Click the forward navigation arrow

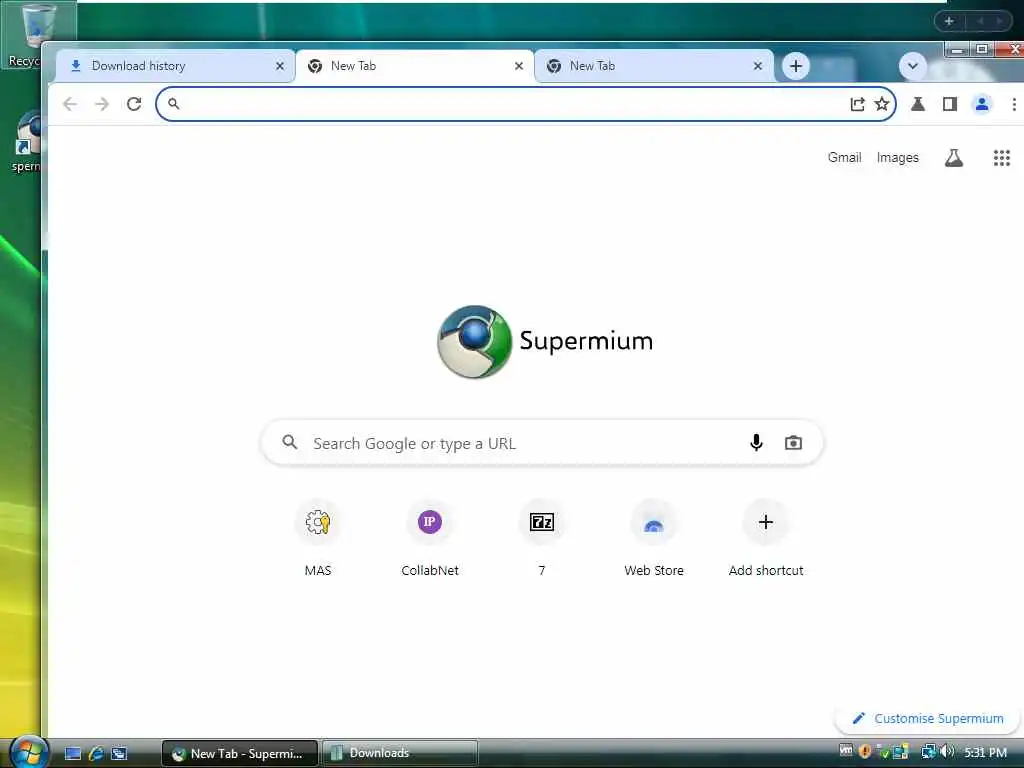102,104
